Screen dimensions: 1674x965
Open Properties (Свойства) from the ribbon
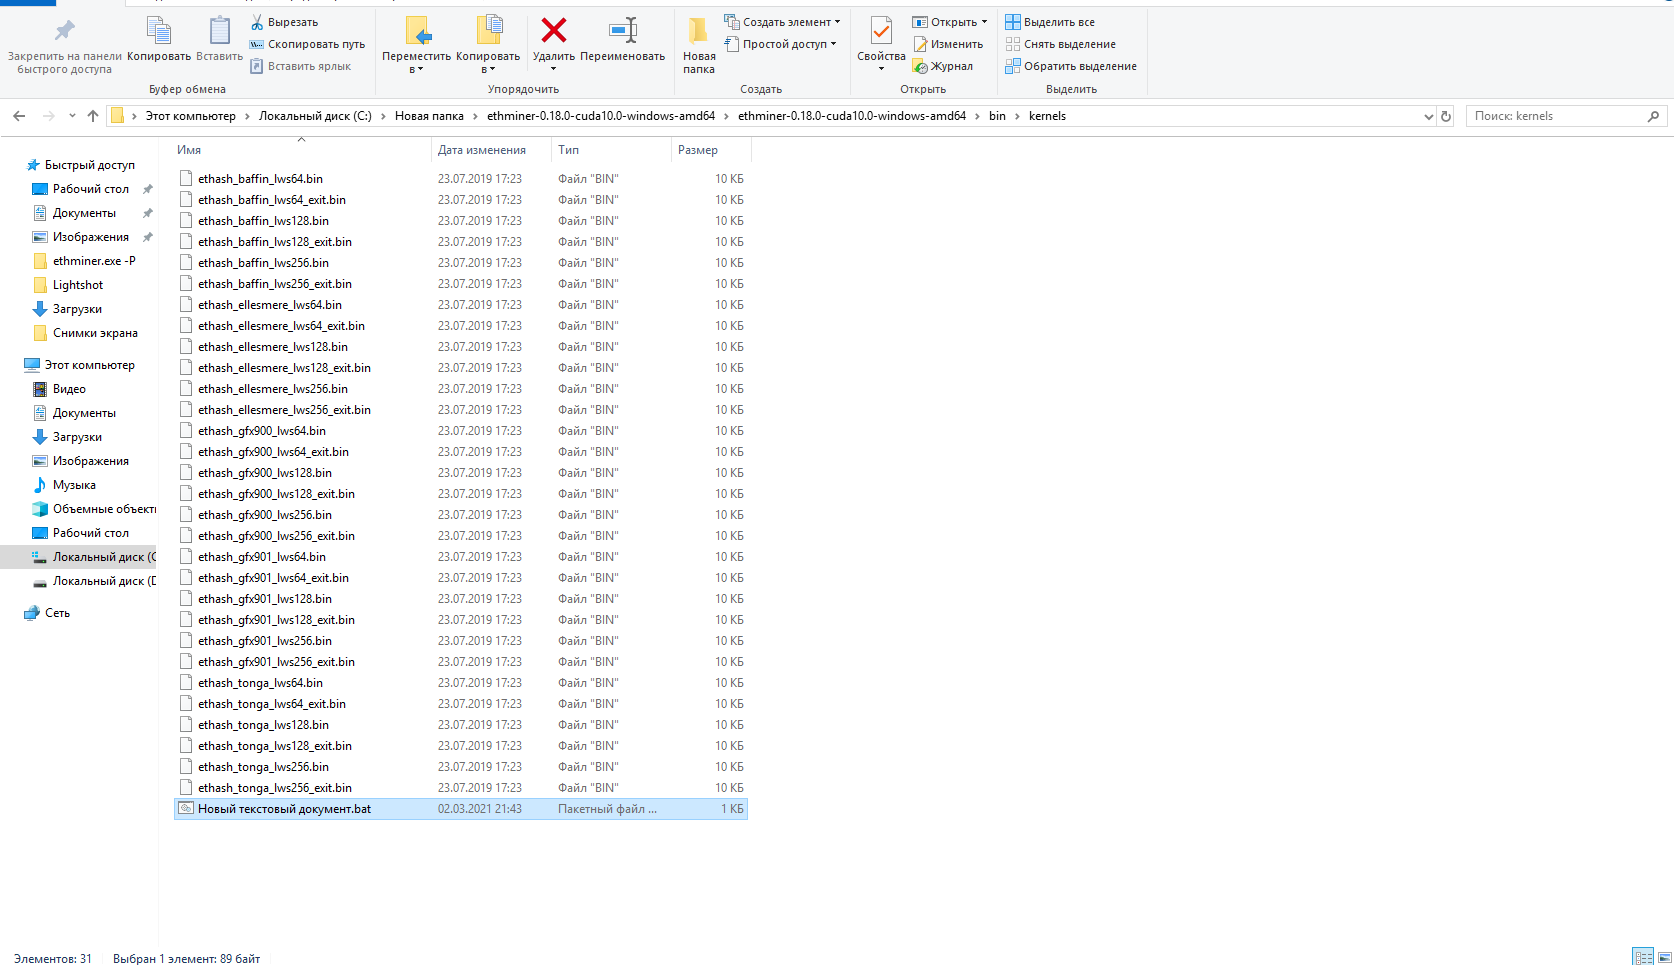pyautogui.click(x=881, y=44)
